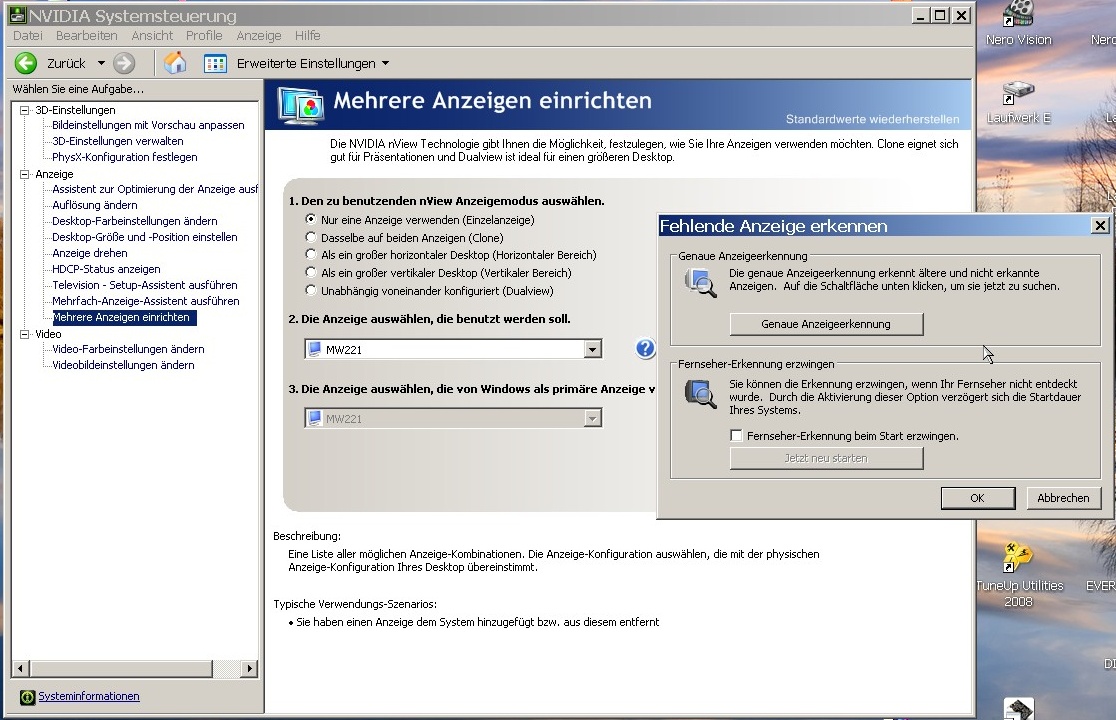1116x720 pixels.
Task: Select Bildeinstellungen mit Vorschau anpassen
Action: click(x=148, y=125)
